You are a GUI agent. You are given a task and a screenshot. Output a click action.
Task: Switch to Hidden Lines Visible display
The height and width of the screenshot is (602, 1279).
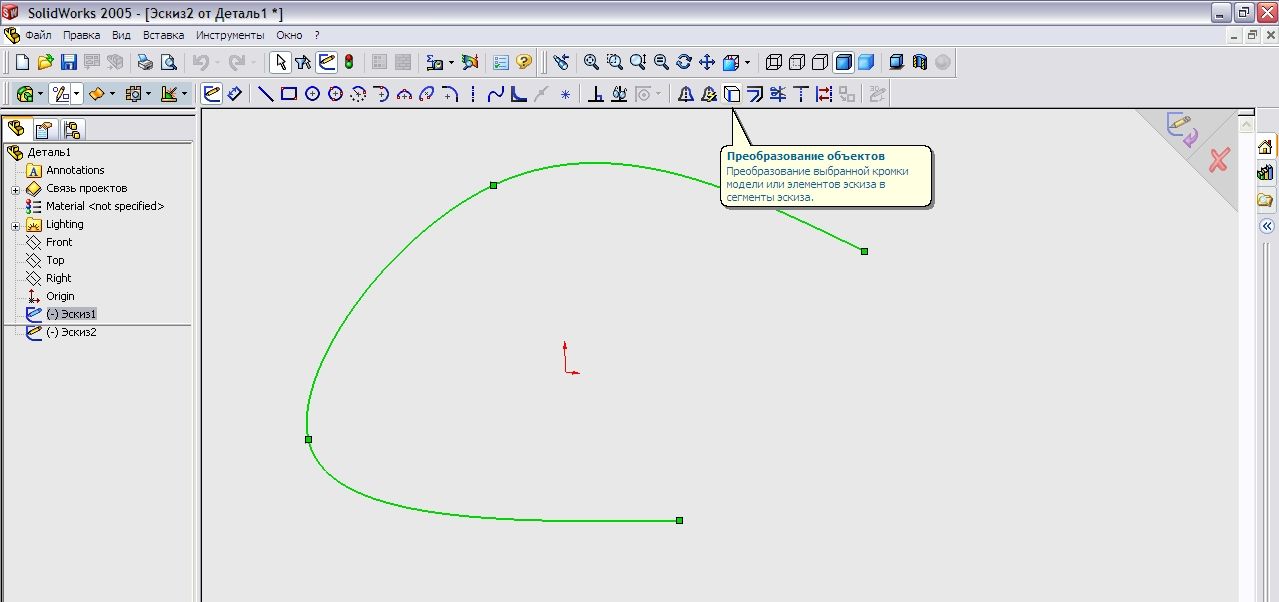(x=797, y=62)
